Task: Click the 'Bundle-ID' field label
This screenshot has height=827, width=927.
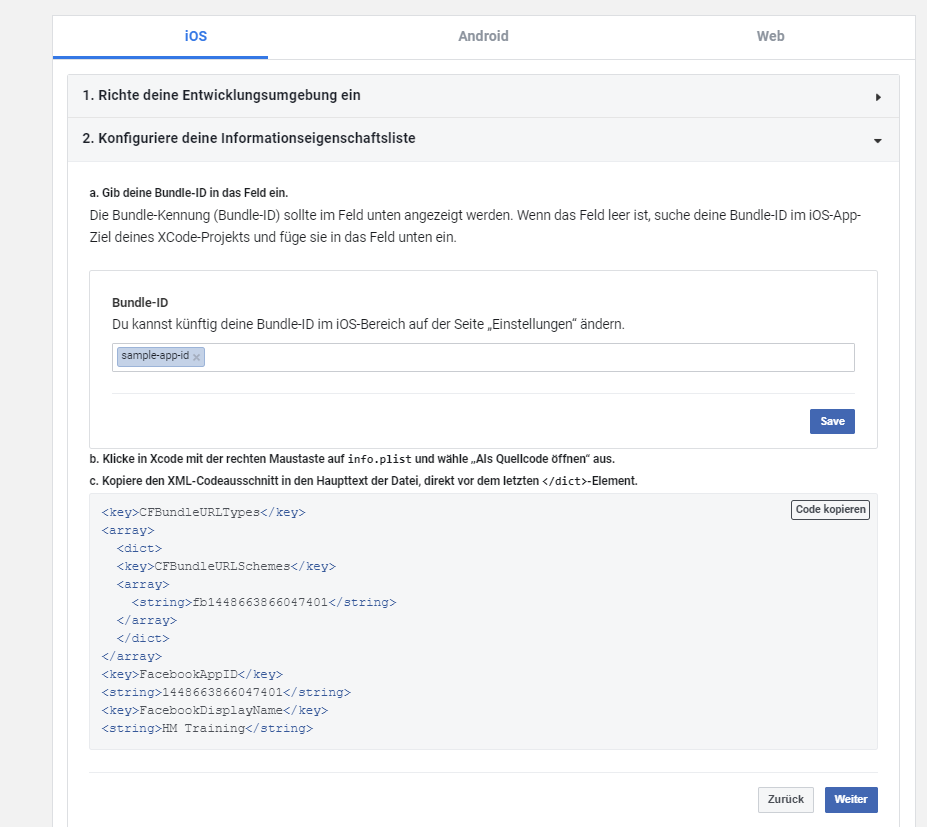Action: [140, 303]
